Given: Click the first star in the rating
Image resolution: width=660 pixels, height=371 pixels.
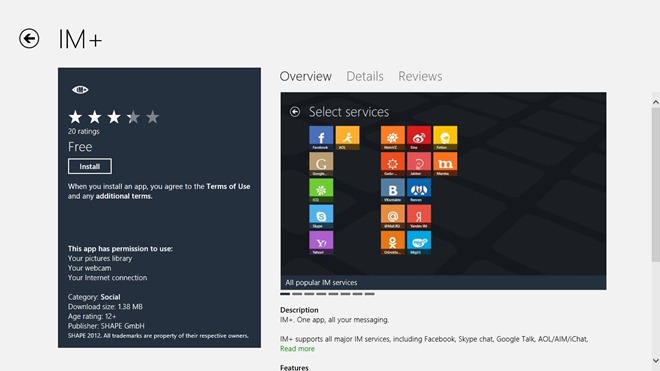Looking at the screenshot, I should tap(75, 117).
